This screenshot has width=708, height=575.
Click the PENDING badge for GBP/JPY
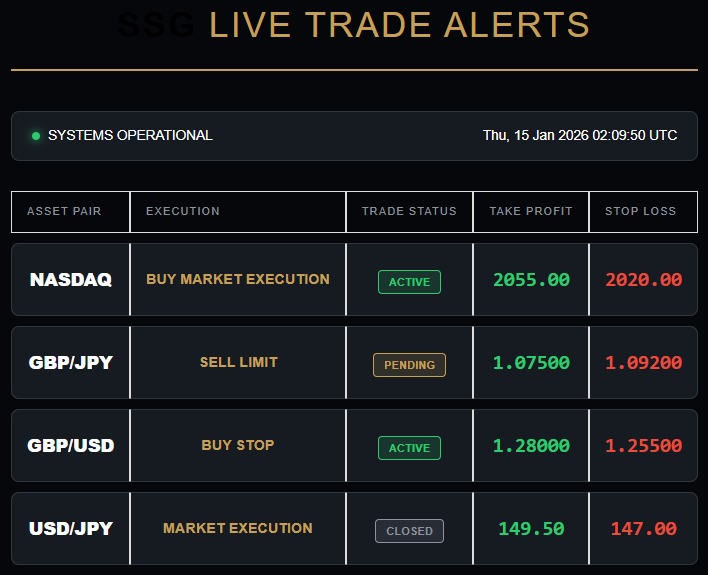409,365
